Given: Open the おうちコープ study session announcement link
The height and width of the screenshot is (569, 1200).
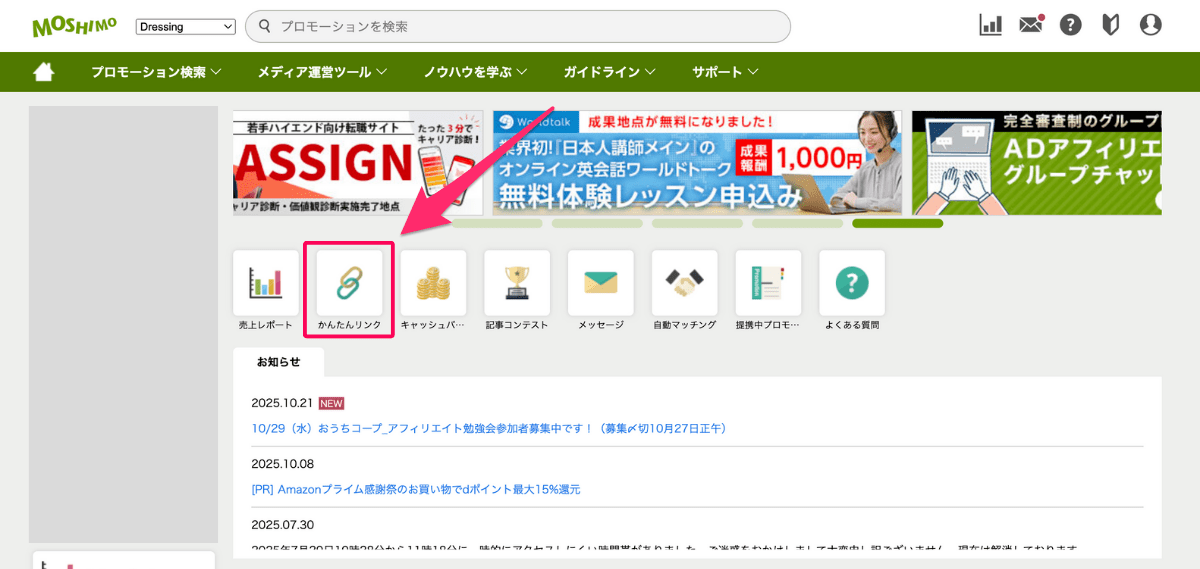Looking at the screenshot, I should [x=491, y=428].
